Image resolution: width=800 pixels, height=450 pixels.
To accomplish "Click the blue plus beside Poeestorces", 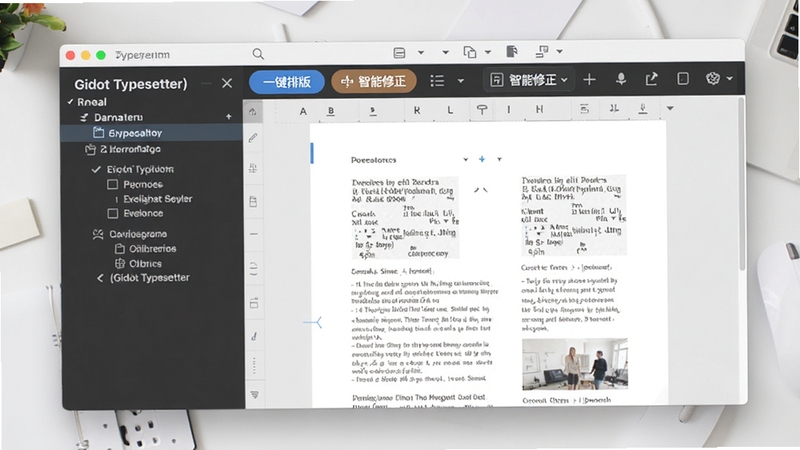I will tap(482, 159).
